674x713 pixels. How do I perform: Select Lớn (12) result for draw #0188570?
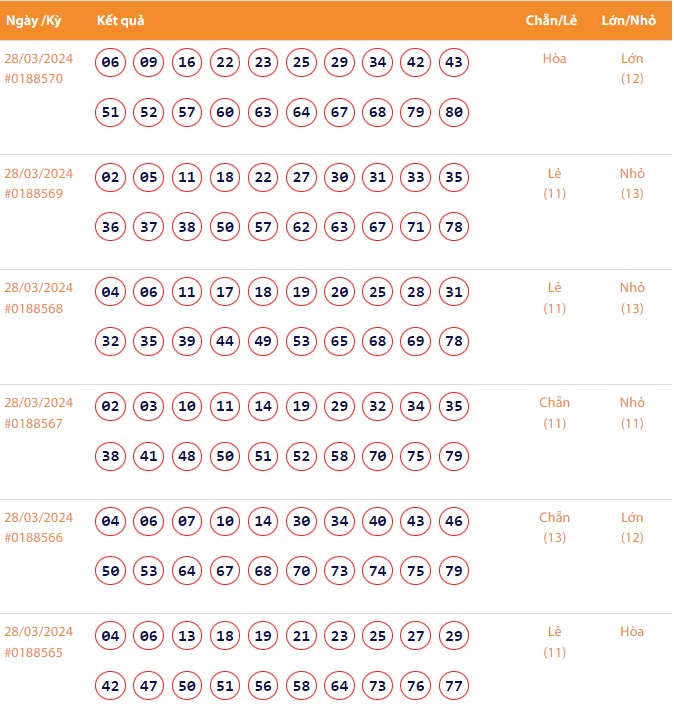coord(631,68)
